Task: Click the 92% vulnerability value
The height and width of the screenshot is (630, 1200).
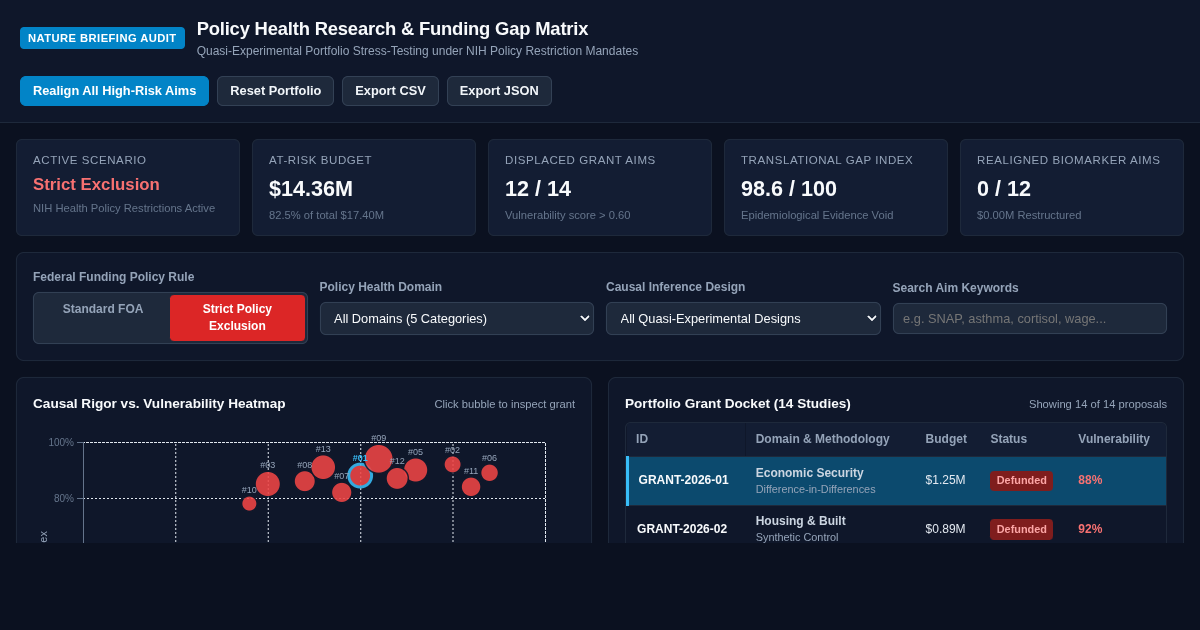Action: point(1090,529)
